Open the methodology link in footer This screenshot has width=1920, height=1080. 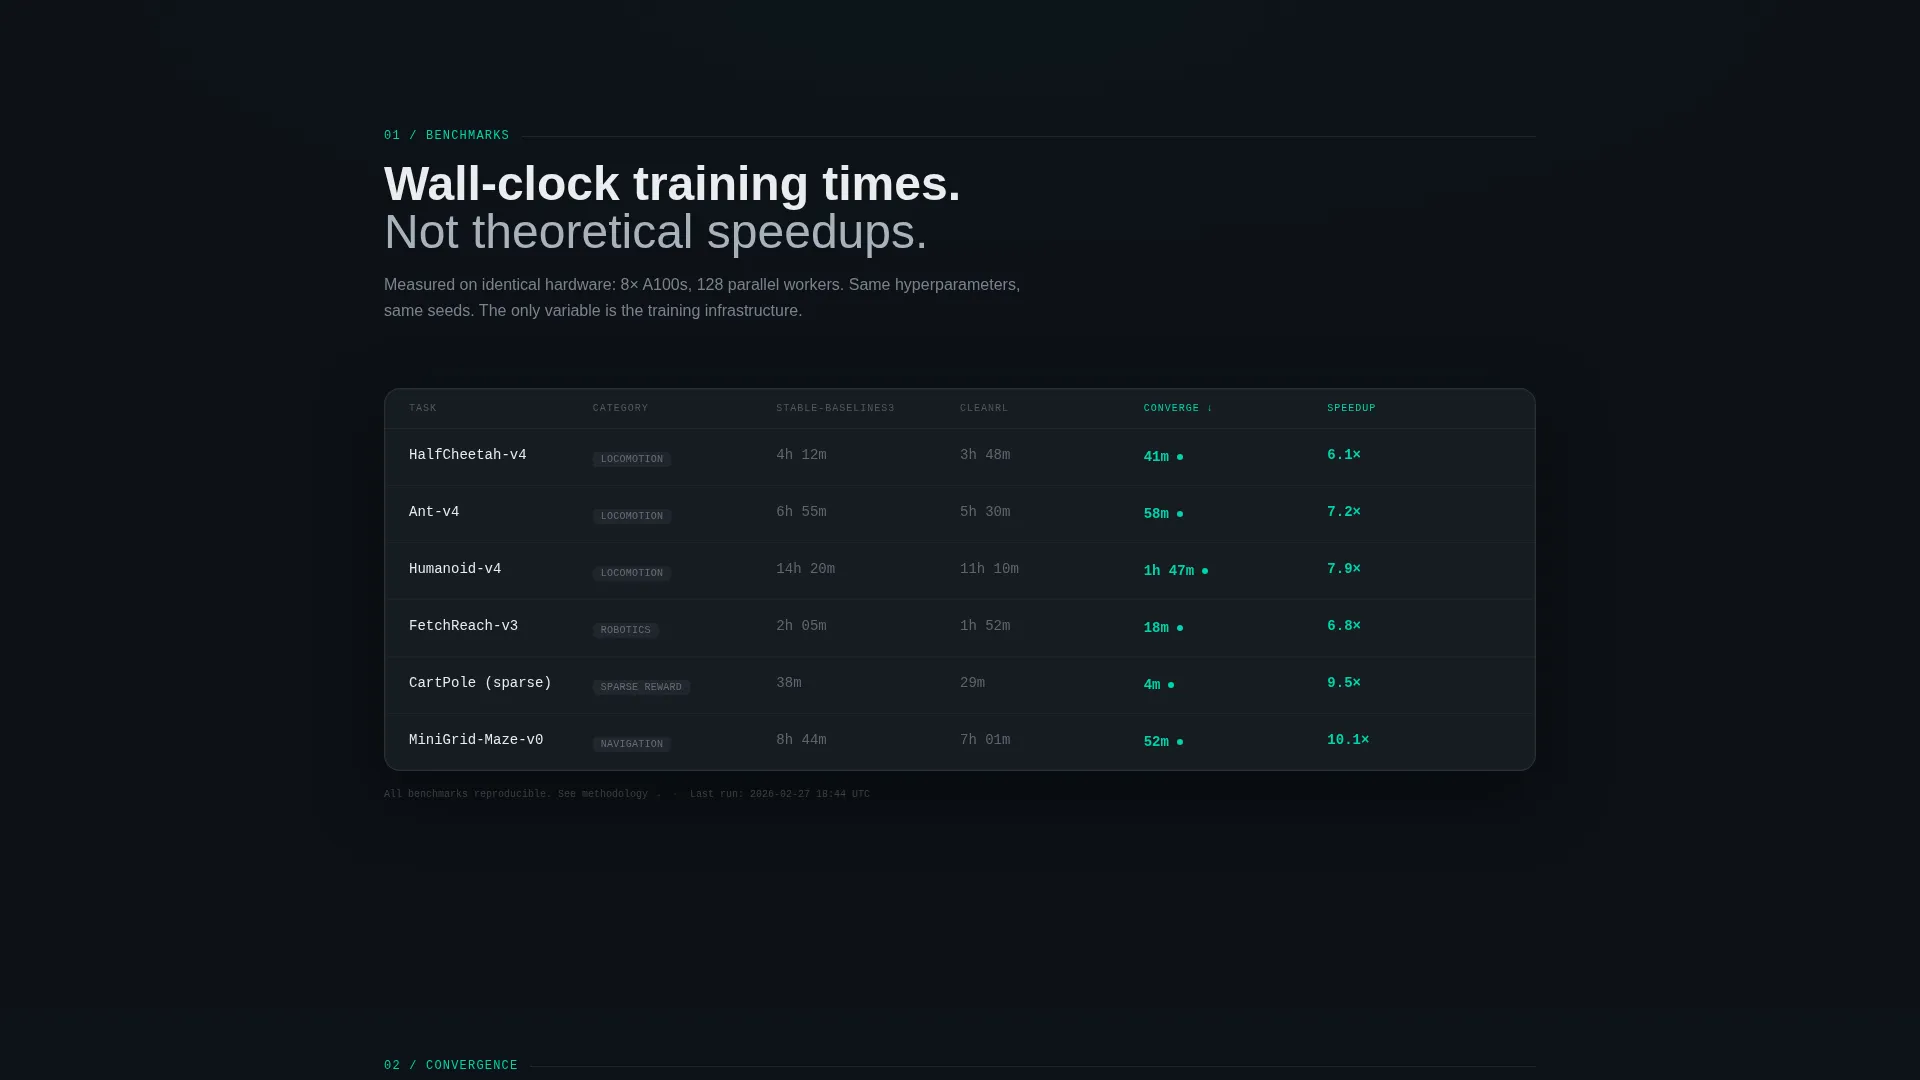click(x=615, y=794)
